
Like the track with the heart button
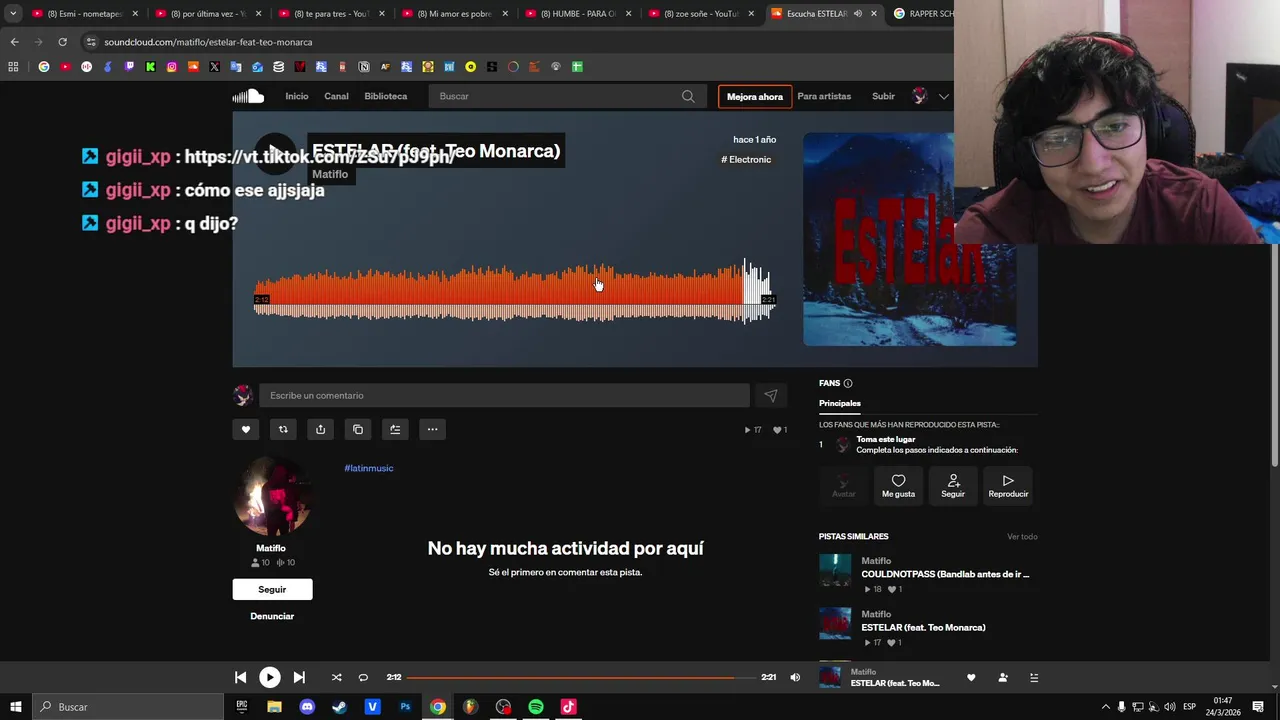point(246,429)
